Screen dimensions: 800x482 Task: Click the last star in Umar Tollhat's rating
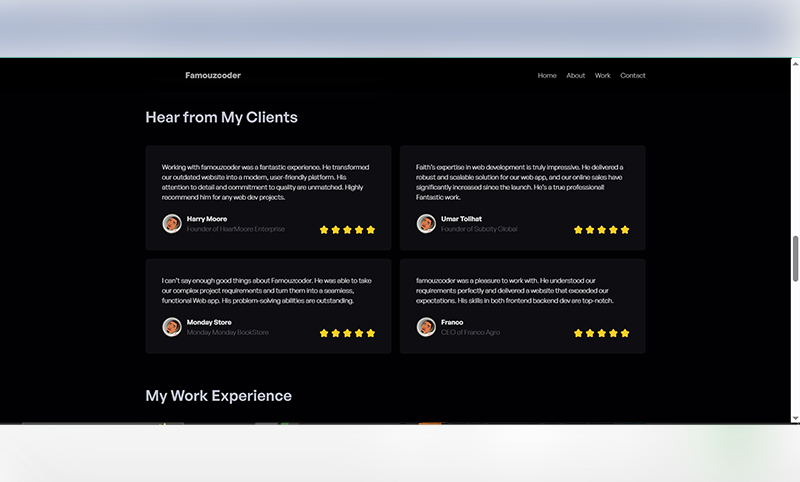625,230
